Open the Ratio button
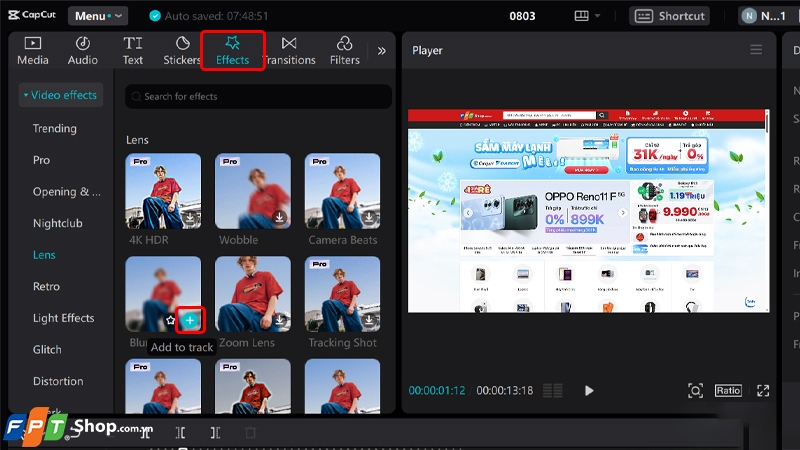 tap(728, 391)
